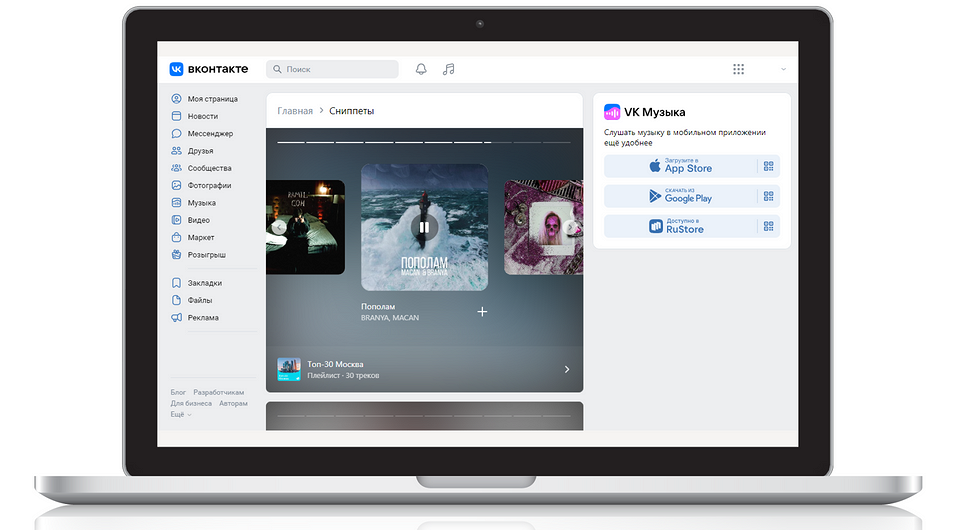This screenshot has height=530, width=960.
Task: Select Музыка in the left sidebar
Action: [201, 203]
